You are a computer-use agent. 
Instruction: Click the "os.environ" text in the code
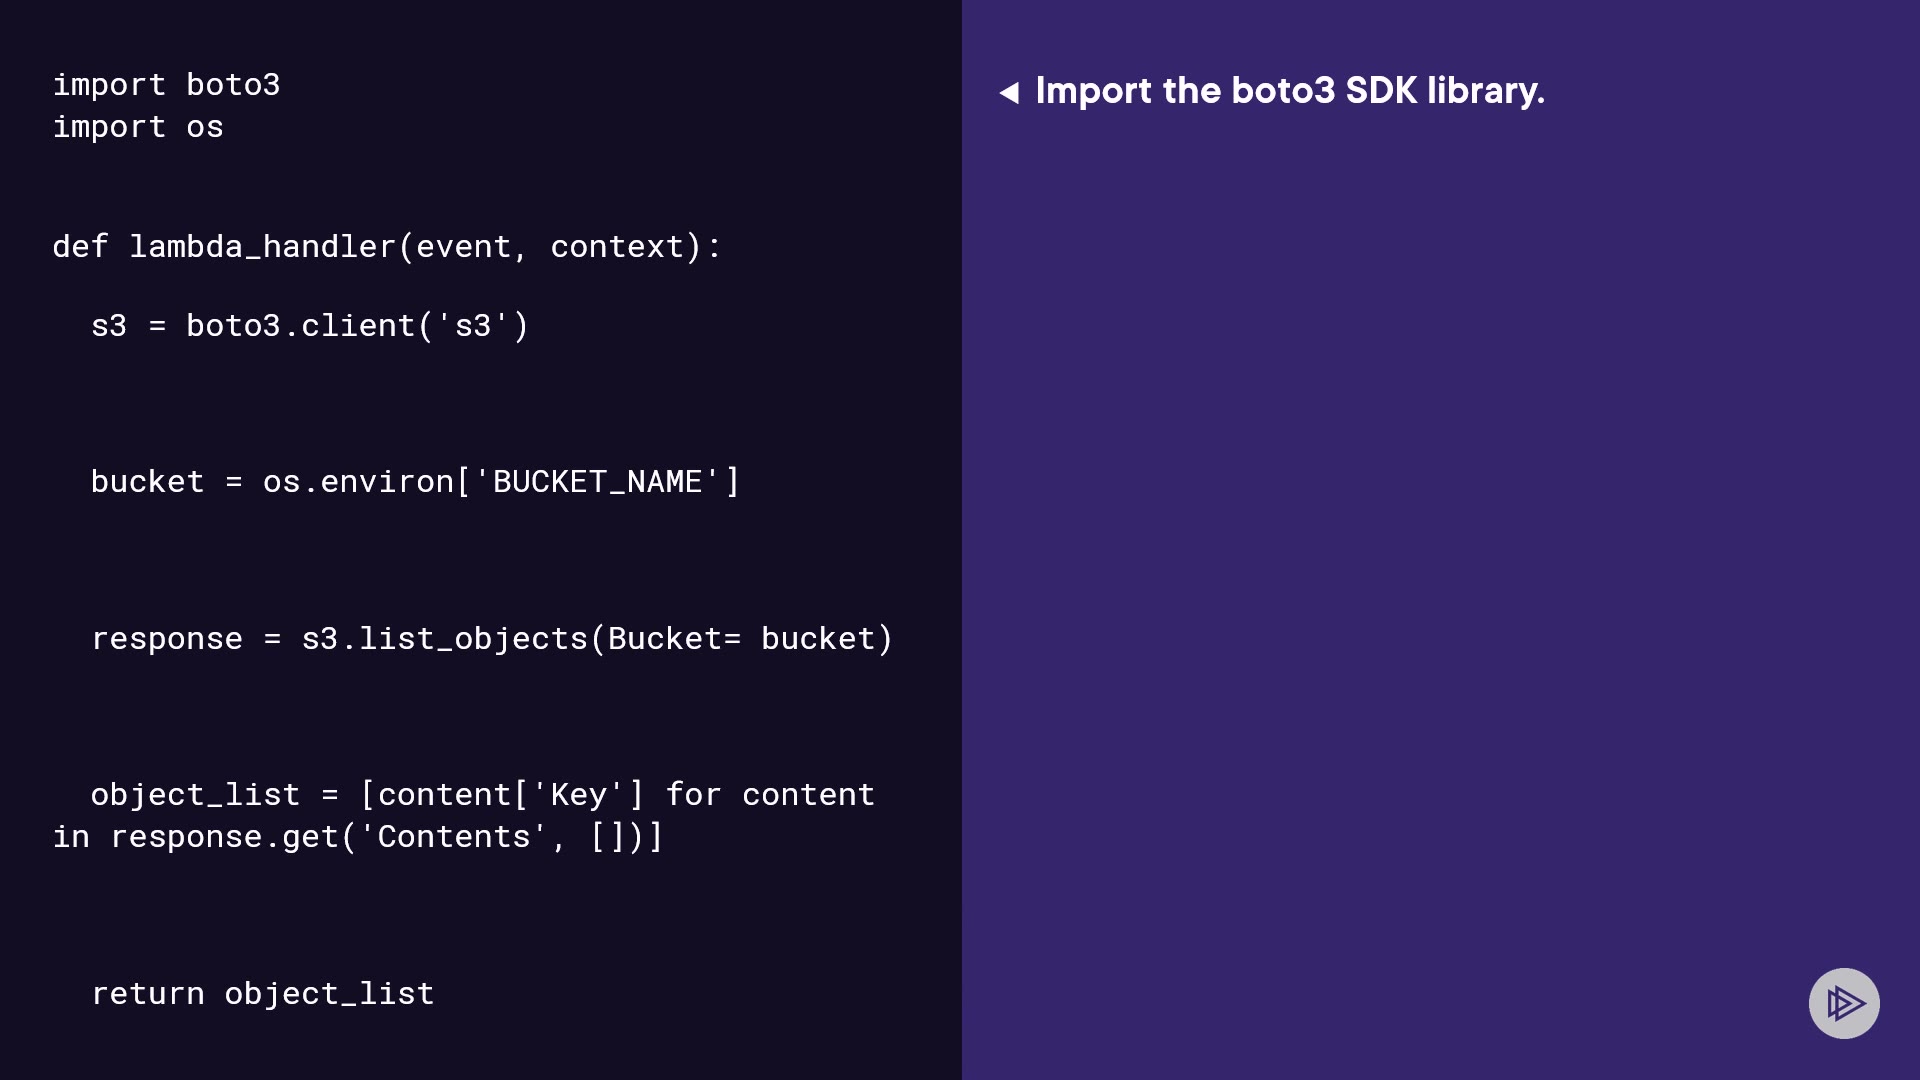(x=358, y=482)
